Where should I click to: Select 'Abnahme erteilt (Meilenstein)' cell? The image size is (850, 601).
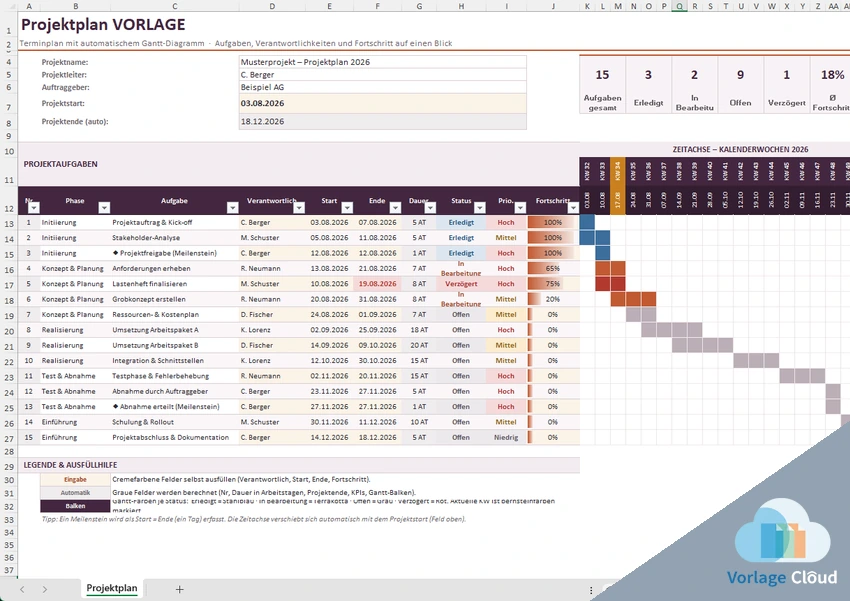click(175, 406)
